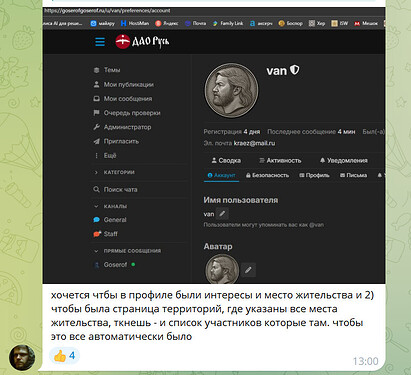Open the blue mail bookmark left of HostMan
The height and width of the screenshot is (375, 411).
pyautogui.click(x=103, y=23)
